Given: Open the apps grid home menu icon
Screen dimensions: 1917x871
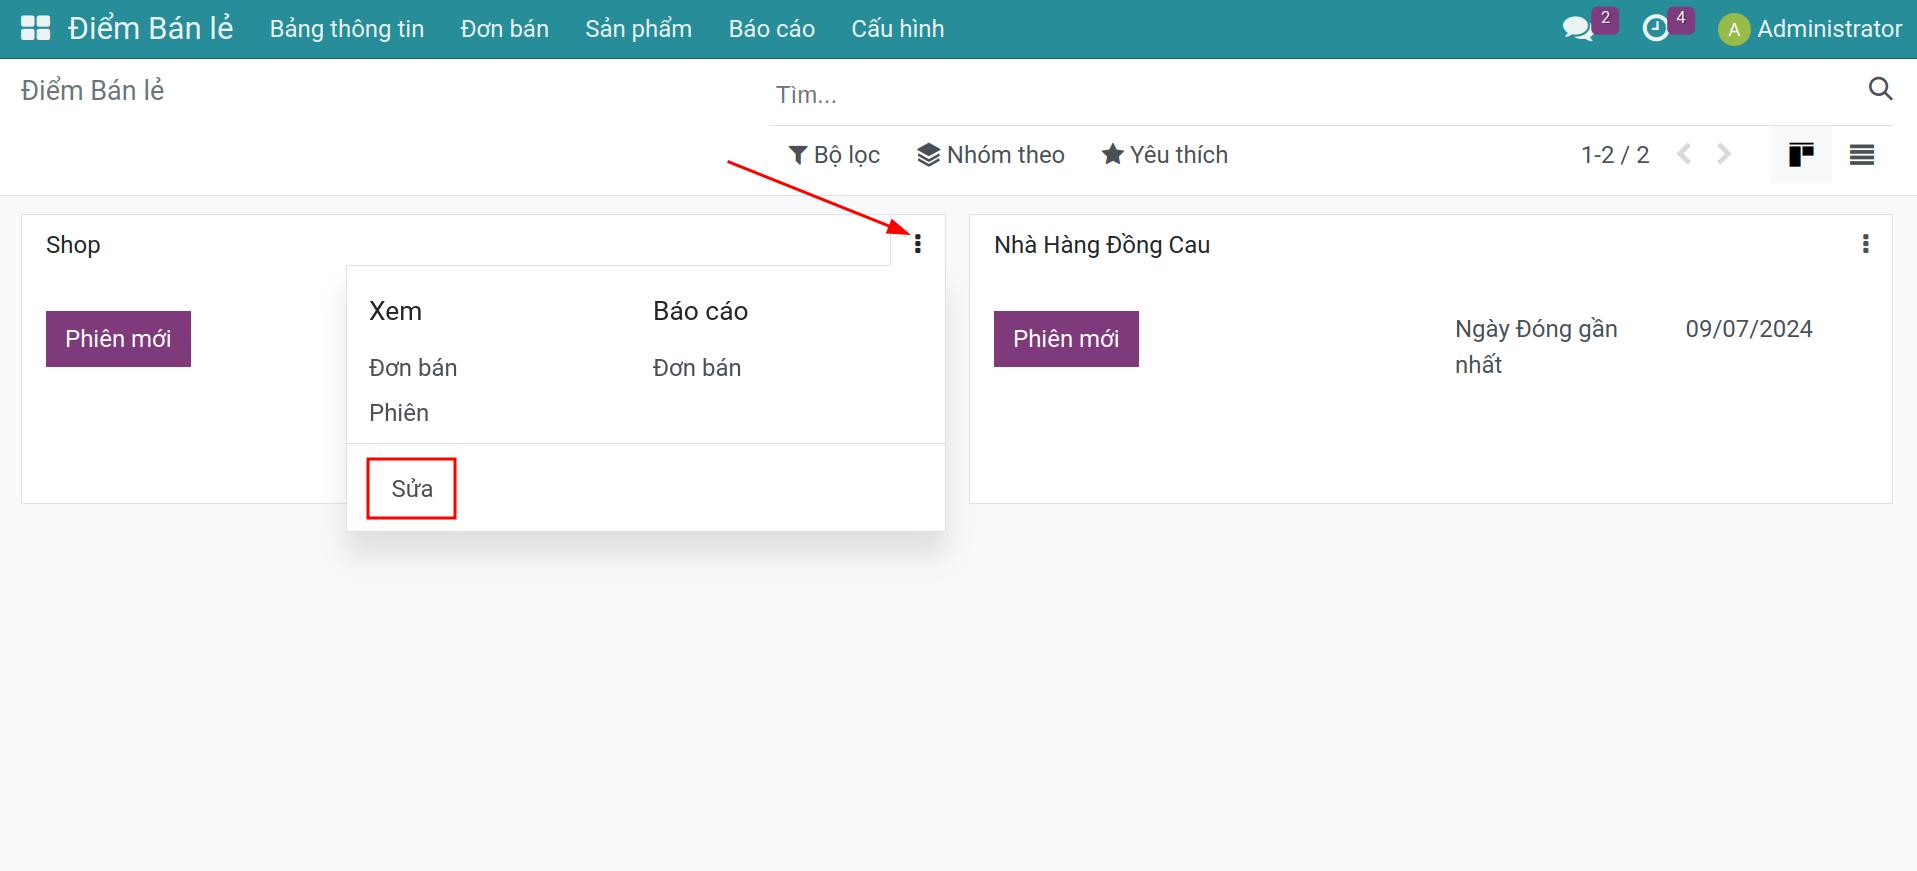Looking at the screenshot, I should (x=35, y=28).
